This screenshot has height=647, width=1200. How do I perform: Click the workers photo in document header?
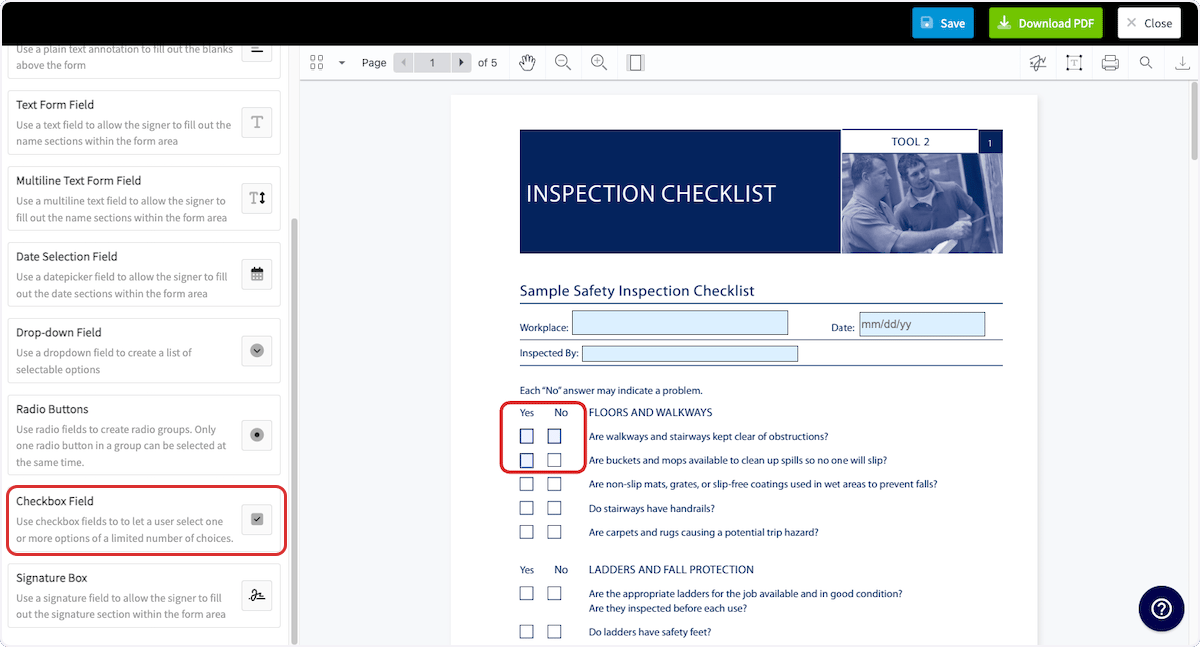pyautogui.click(x=922, y=203)
